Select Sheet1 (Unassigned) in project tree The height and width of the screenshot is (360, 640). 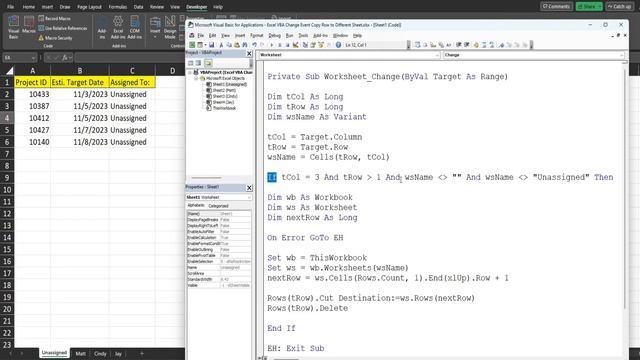(x=229, y=84)
